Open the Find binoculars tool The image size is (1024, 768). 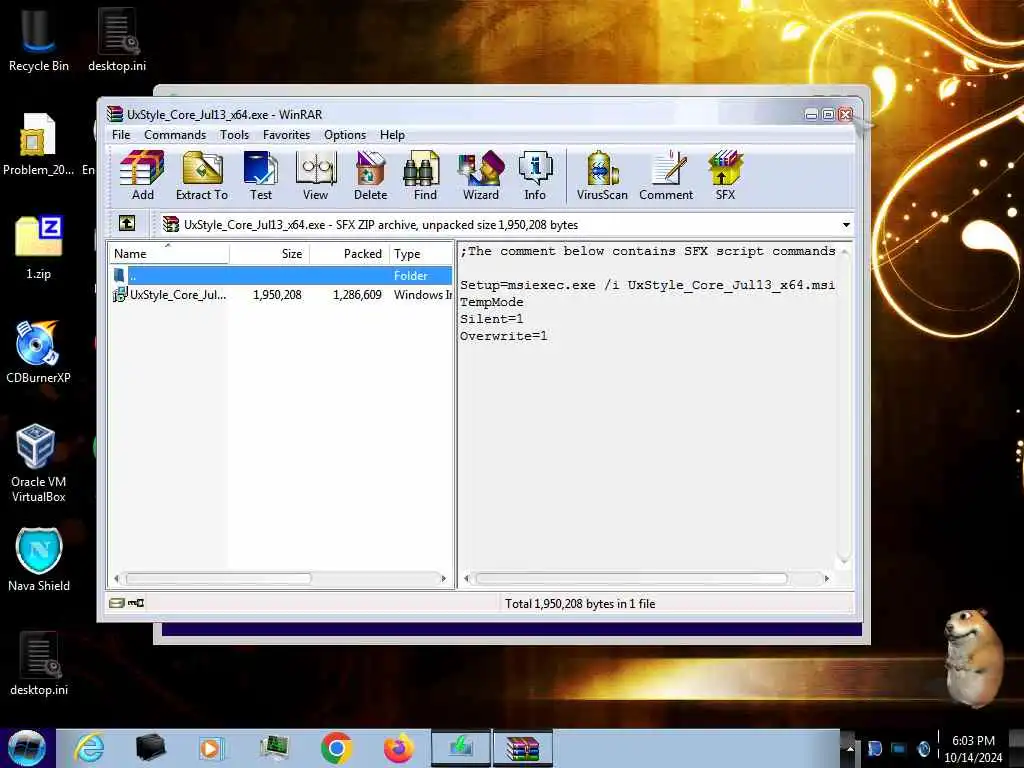click(x=424, y=175)
